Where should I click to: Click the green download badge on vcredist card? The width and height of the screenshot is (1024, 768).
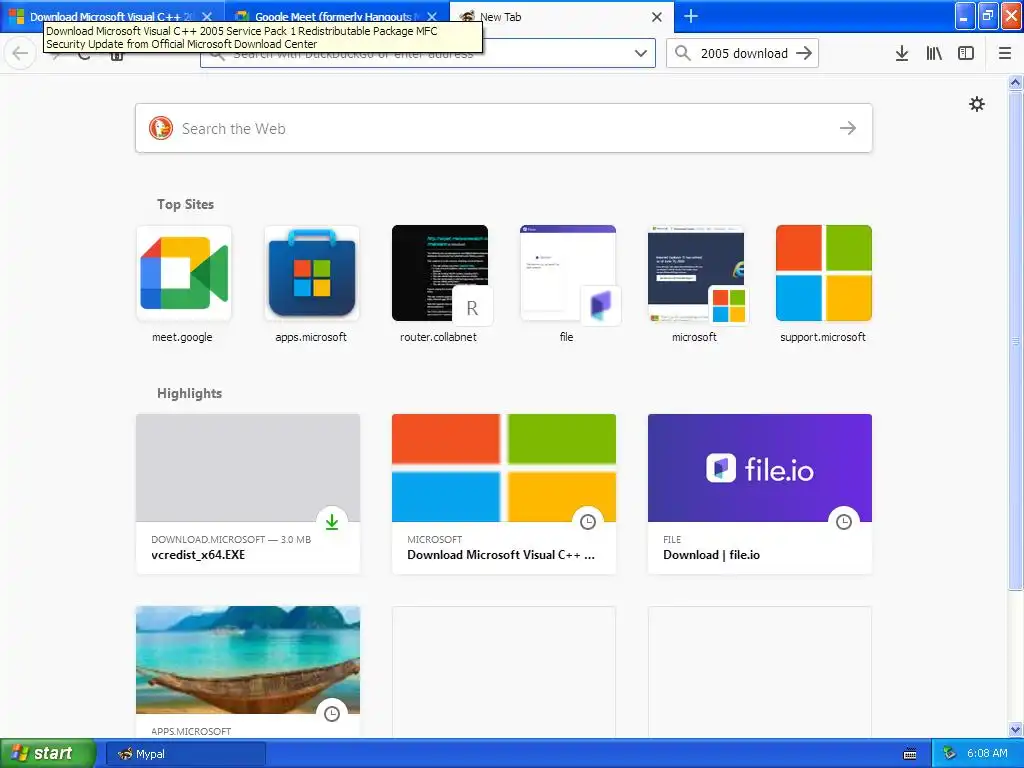(332, 522)
